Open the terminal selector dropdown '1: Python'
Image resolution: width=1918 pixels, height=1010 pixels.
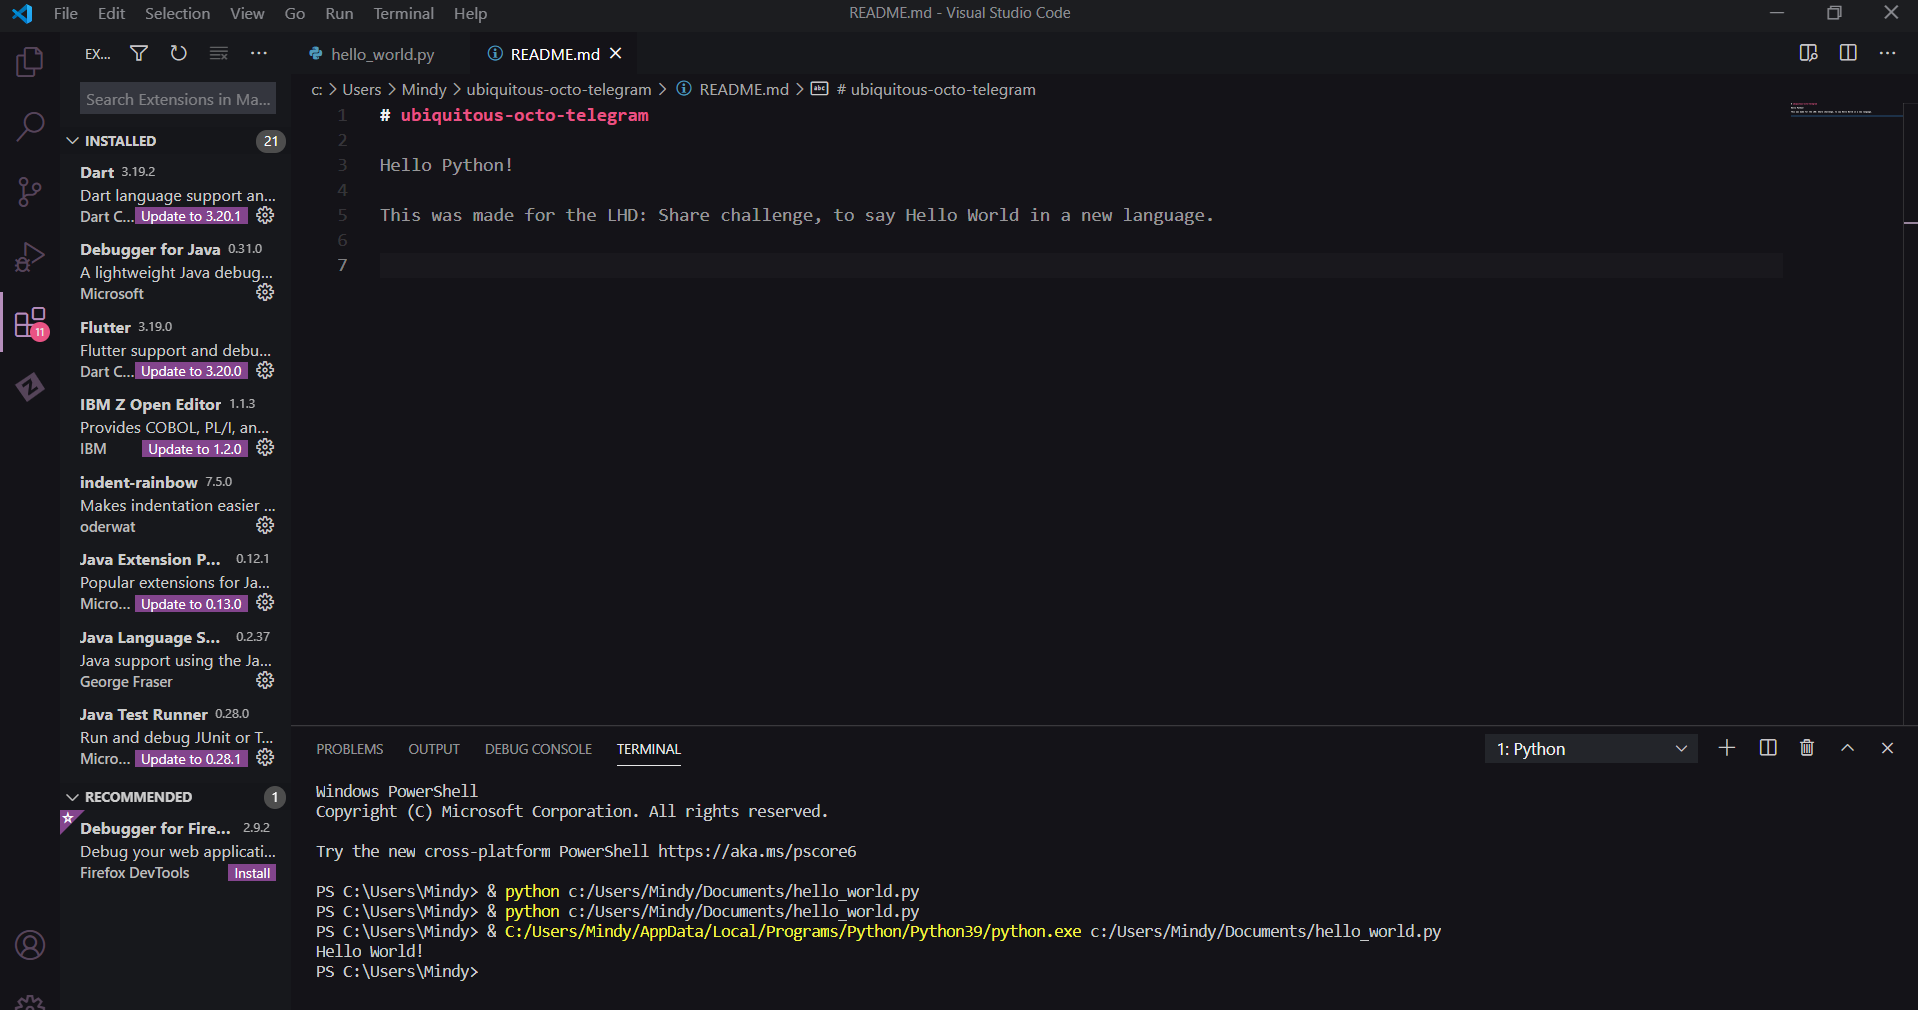[x=1591, y=749]
